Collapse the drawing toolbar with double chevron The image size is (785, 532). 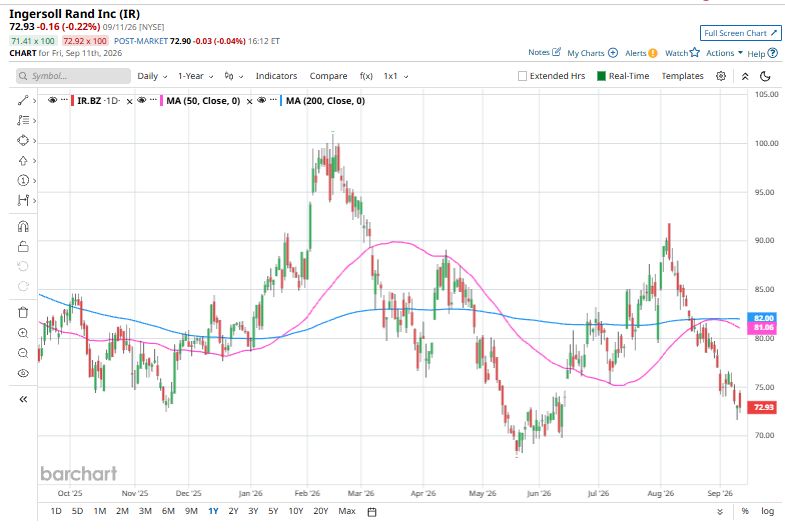[23, 399]
